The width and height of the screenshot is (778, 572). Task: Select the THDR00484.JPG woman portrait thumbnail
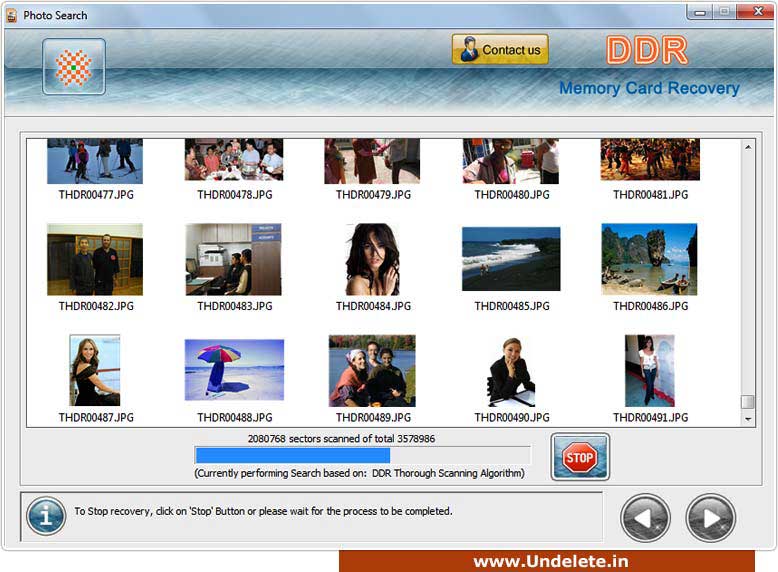[372, 259]
